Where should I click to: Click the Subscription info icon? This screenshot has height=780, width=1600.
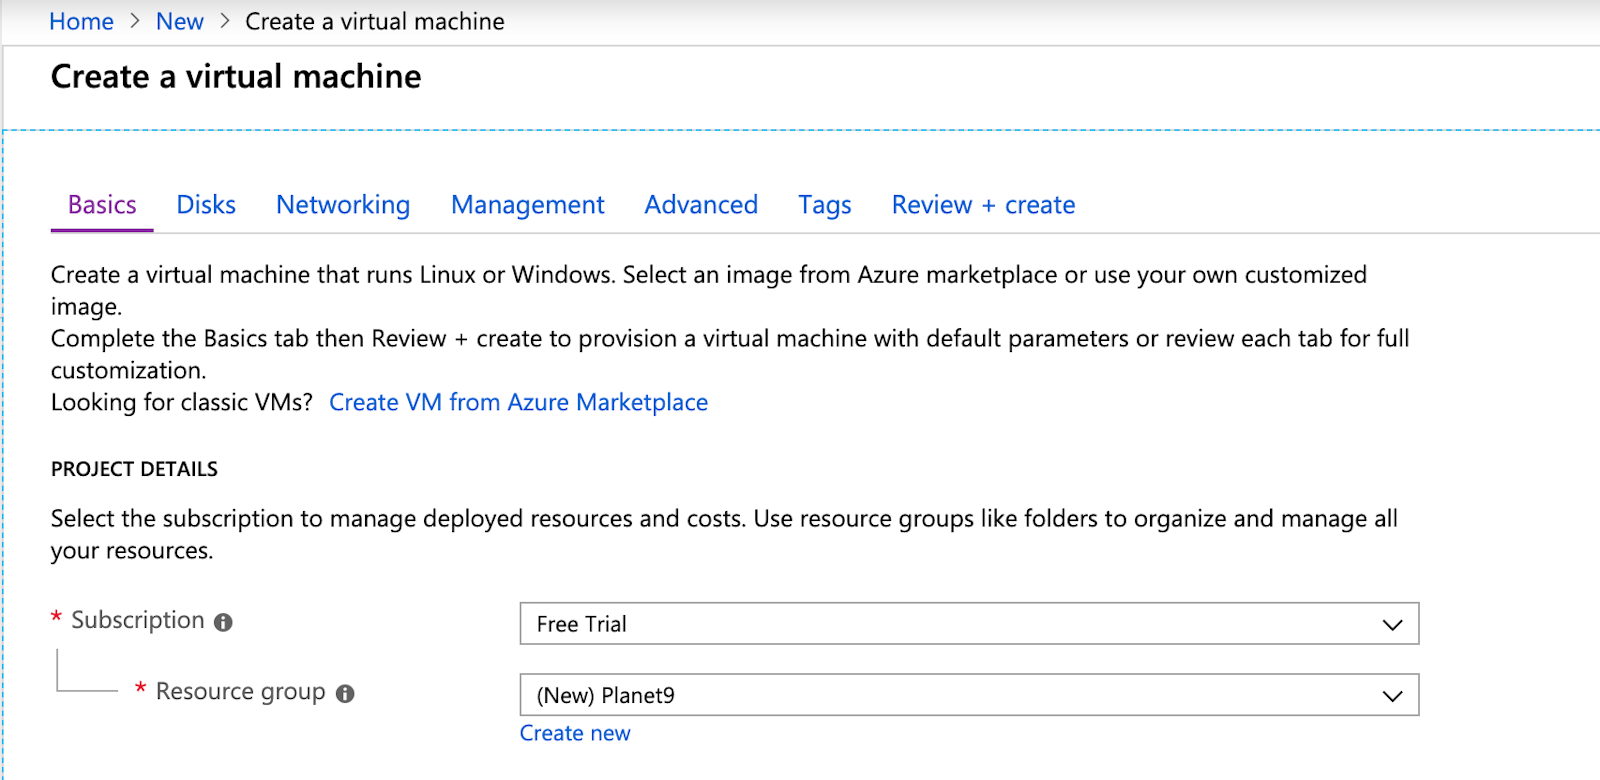pyautogui.click(x=223, y=622)
